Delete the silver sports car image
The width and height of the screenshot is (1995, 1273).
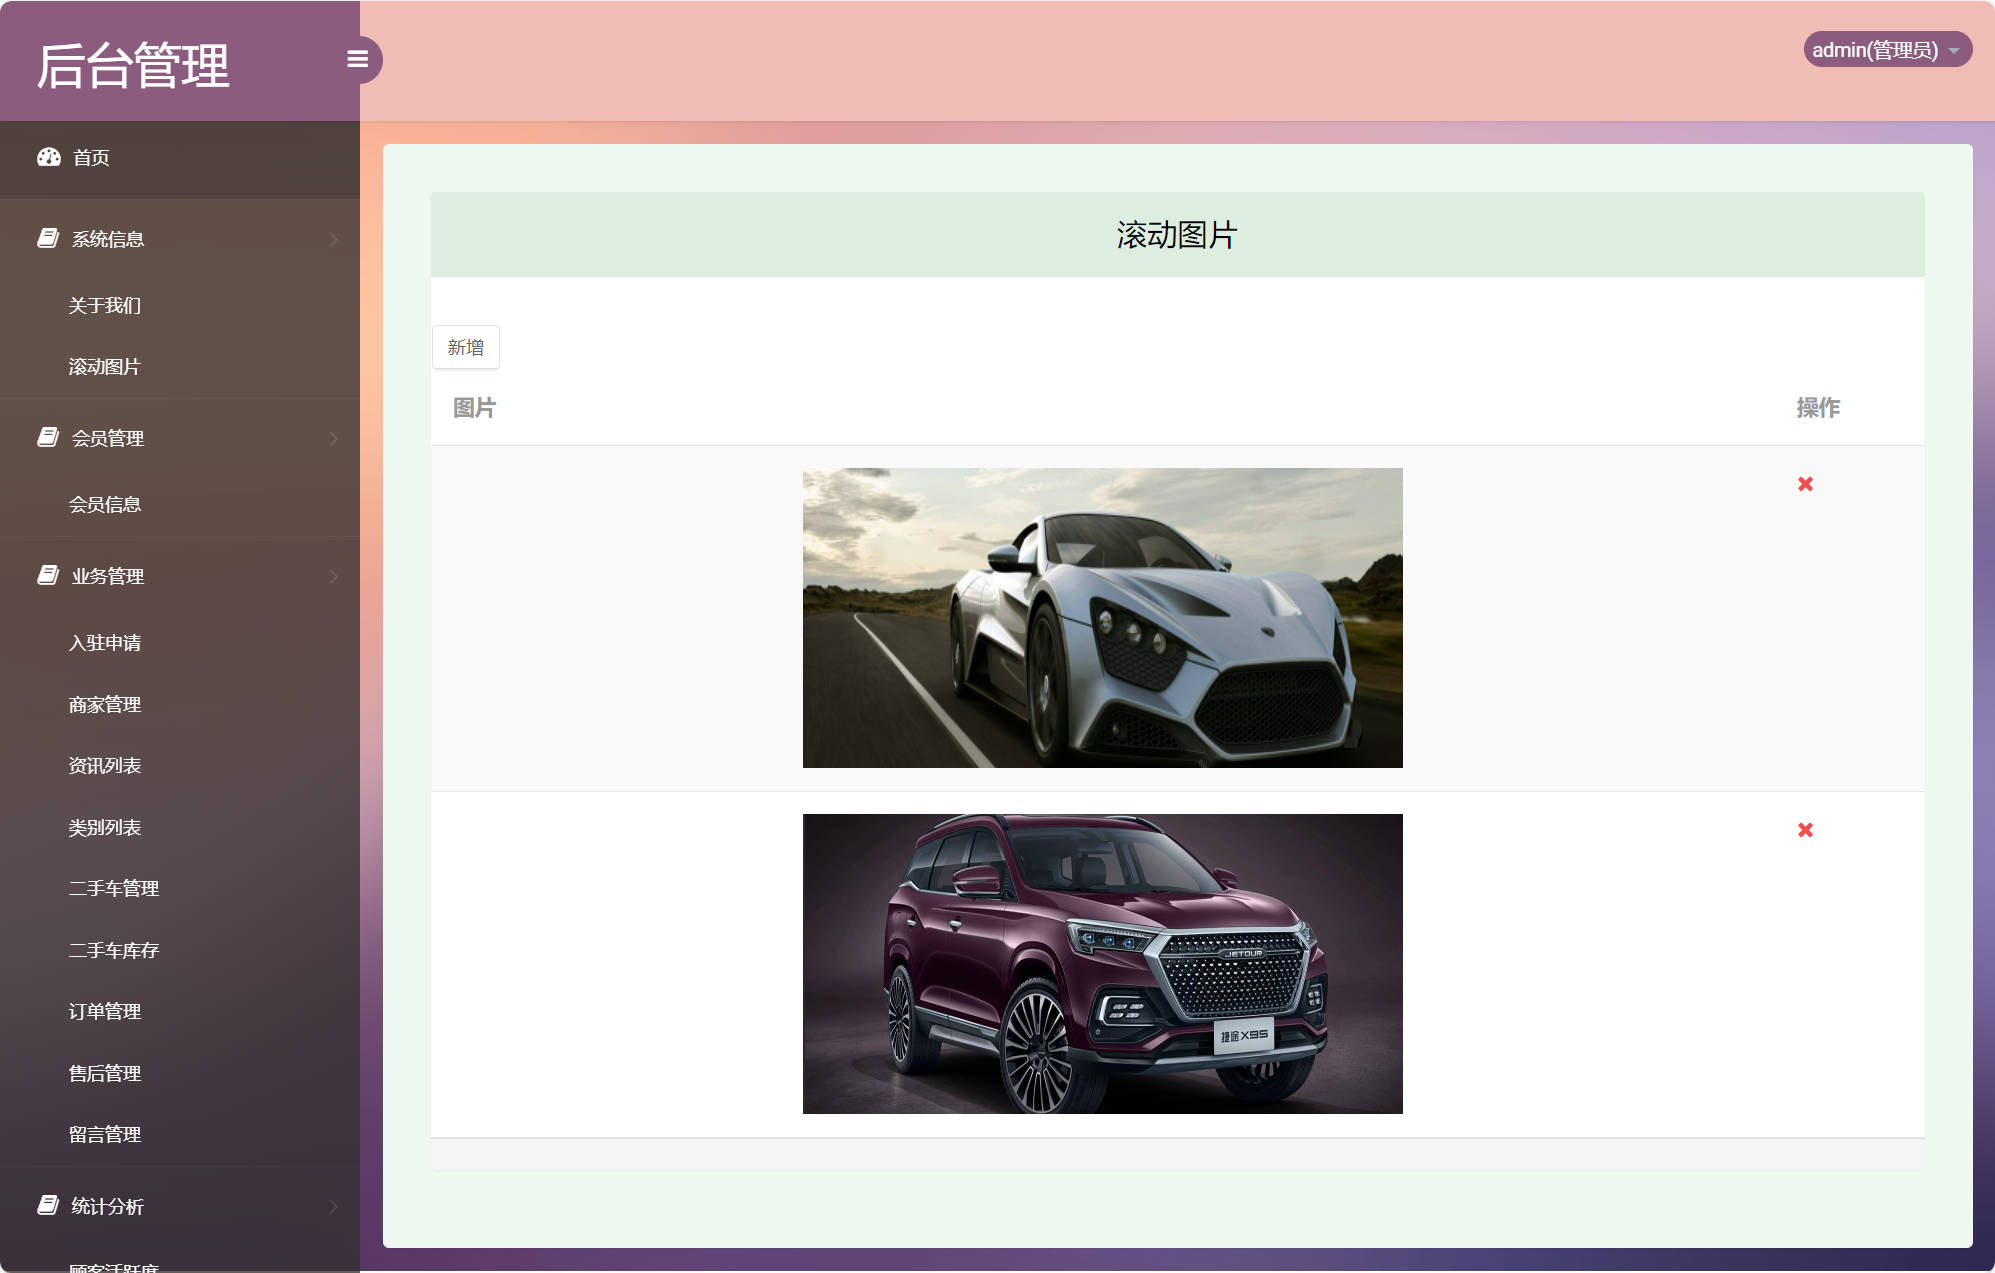[1805, 484]
